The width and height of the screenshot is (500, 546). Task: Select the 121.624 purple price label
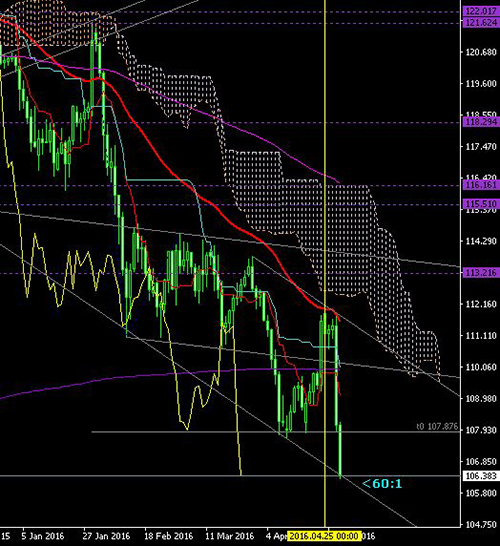click(x=481, y=23)
